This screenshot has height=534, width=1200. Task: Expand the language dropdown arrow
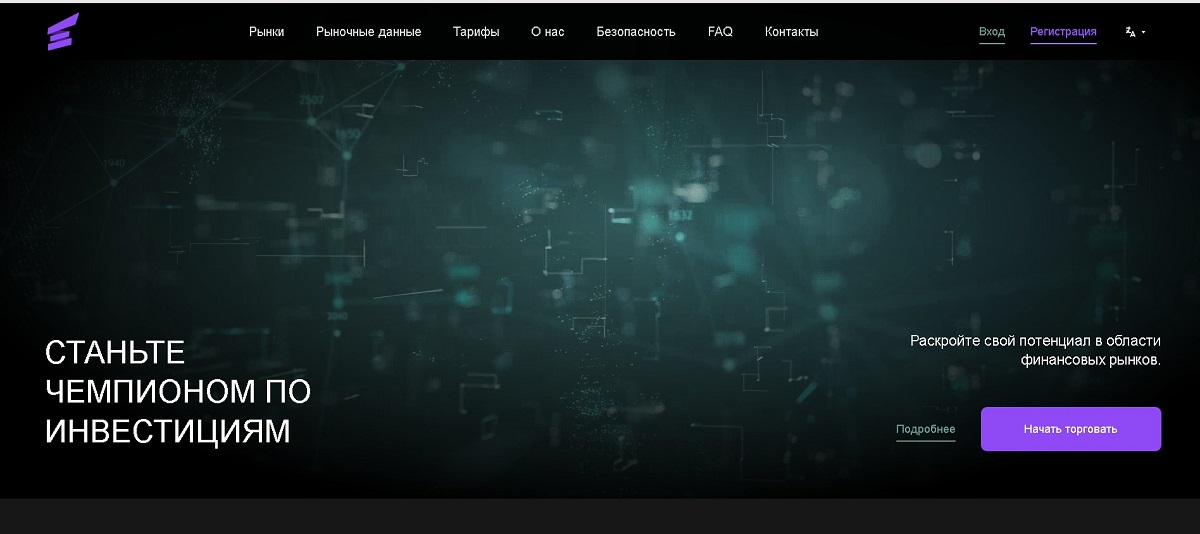[1143, 32]
